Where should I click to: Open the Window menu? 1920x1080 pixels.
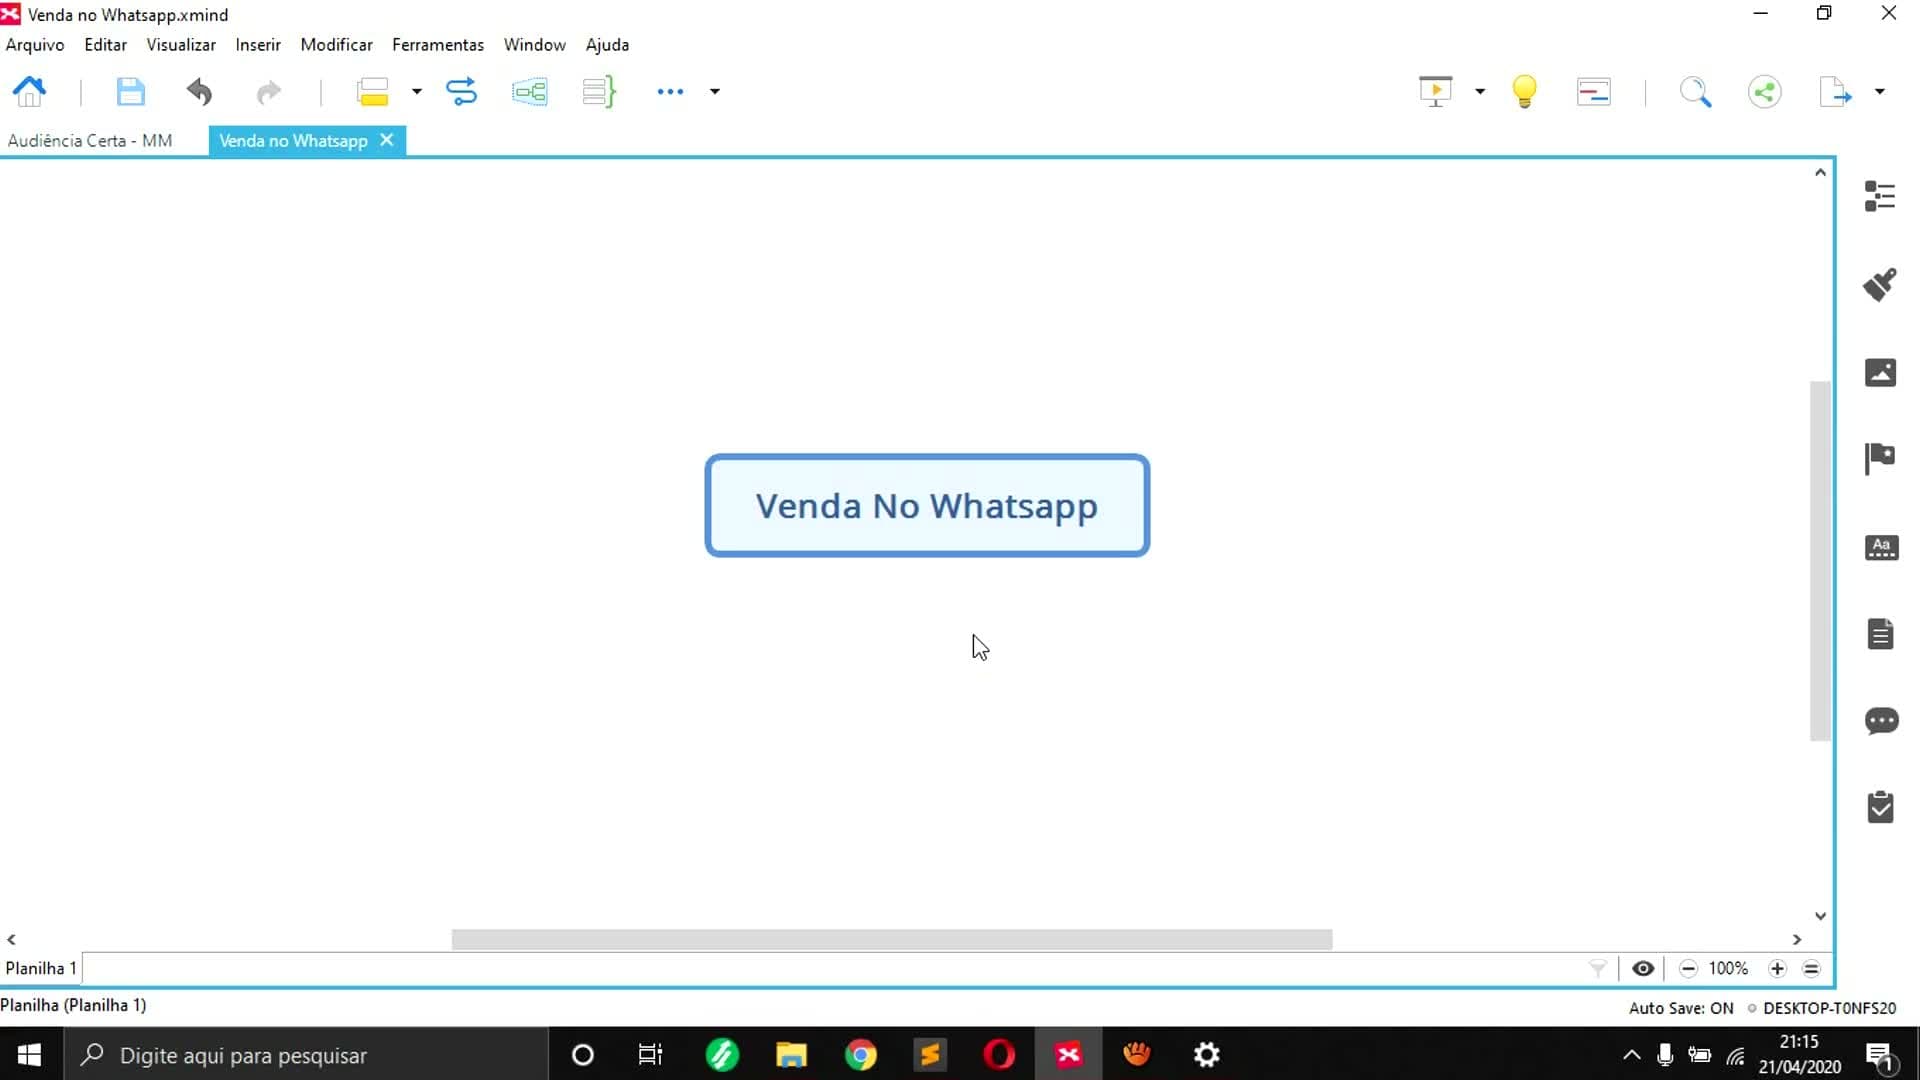coord(535,45)
